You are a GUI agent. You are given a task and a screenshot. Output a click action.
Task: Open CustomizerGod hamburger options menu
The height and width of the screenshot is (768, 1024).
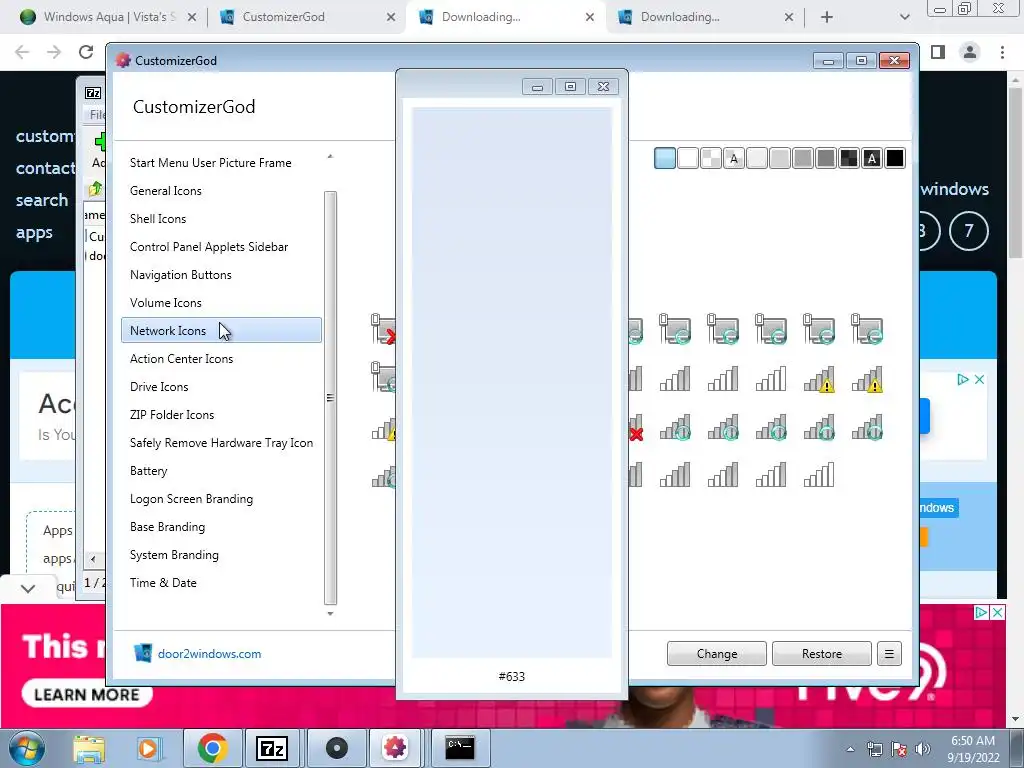889,654
